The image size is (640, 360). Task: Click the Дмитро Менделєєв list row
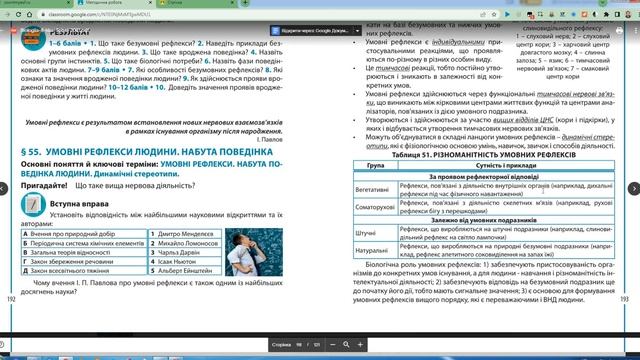click(x=185, y=234)
